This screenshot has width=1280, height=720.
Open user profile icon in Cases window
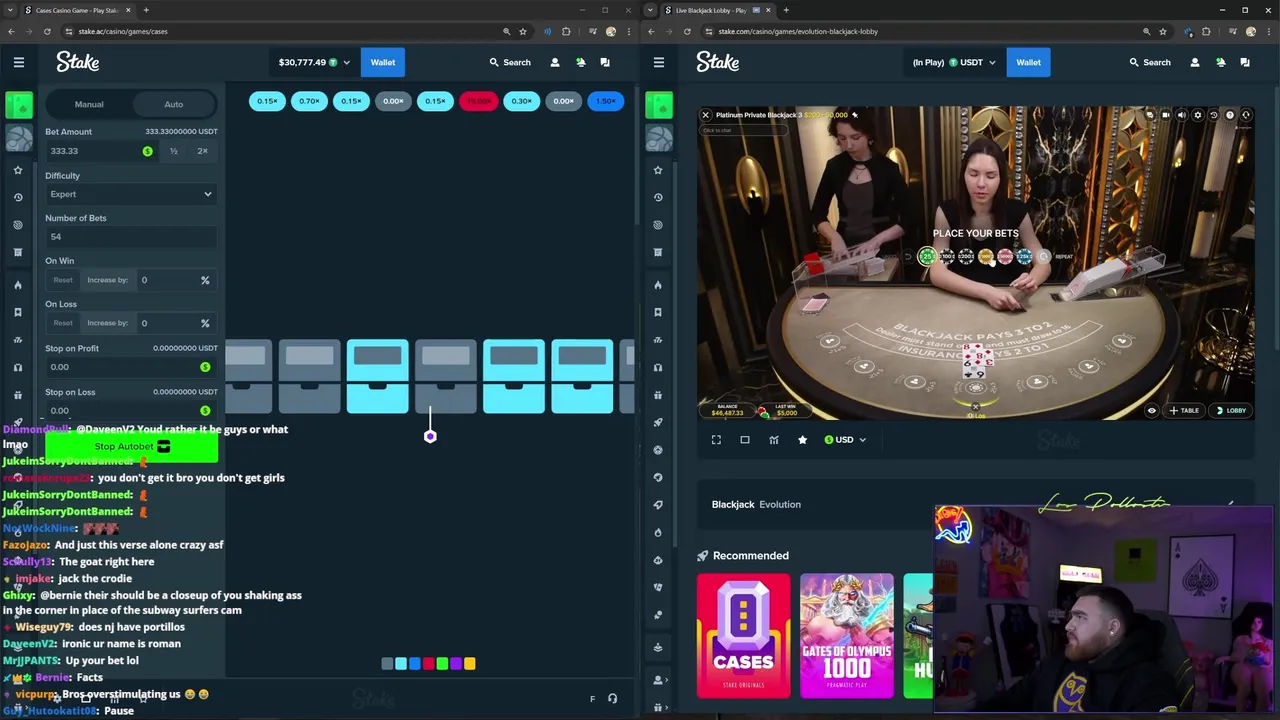pyautogui.click(x=555, y=62)
